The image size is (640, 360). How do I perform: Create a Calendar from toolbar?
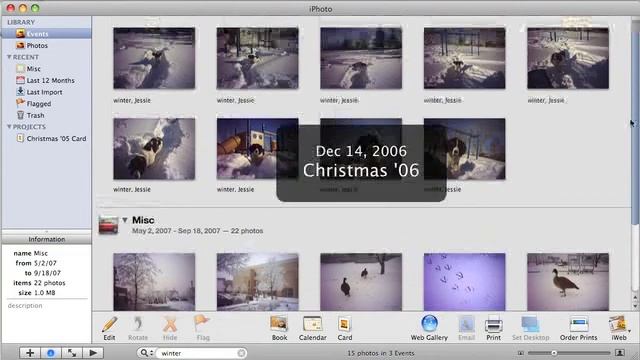[x=313, y=329]
